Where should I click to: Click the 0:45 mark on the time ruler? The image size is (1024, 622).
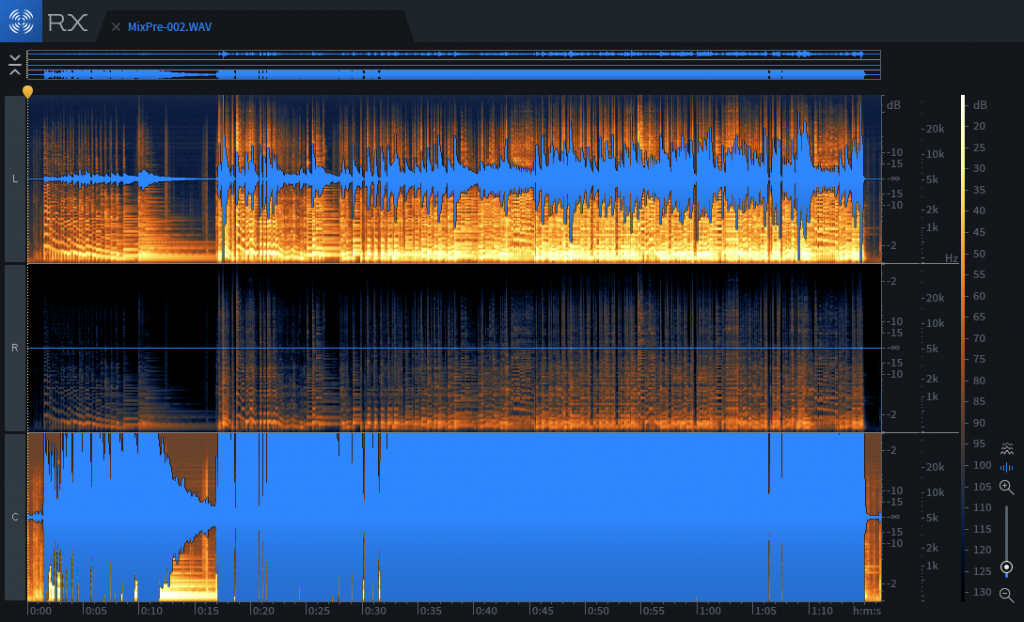(x=542, y=611)
